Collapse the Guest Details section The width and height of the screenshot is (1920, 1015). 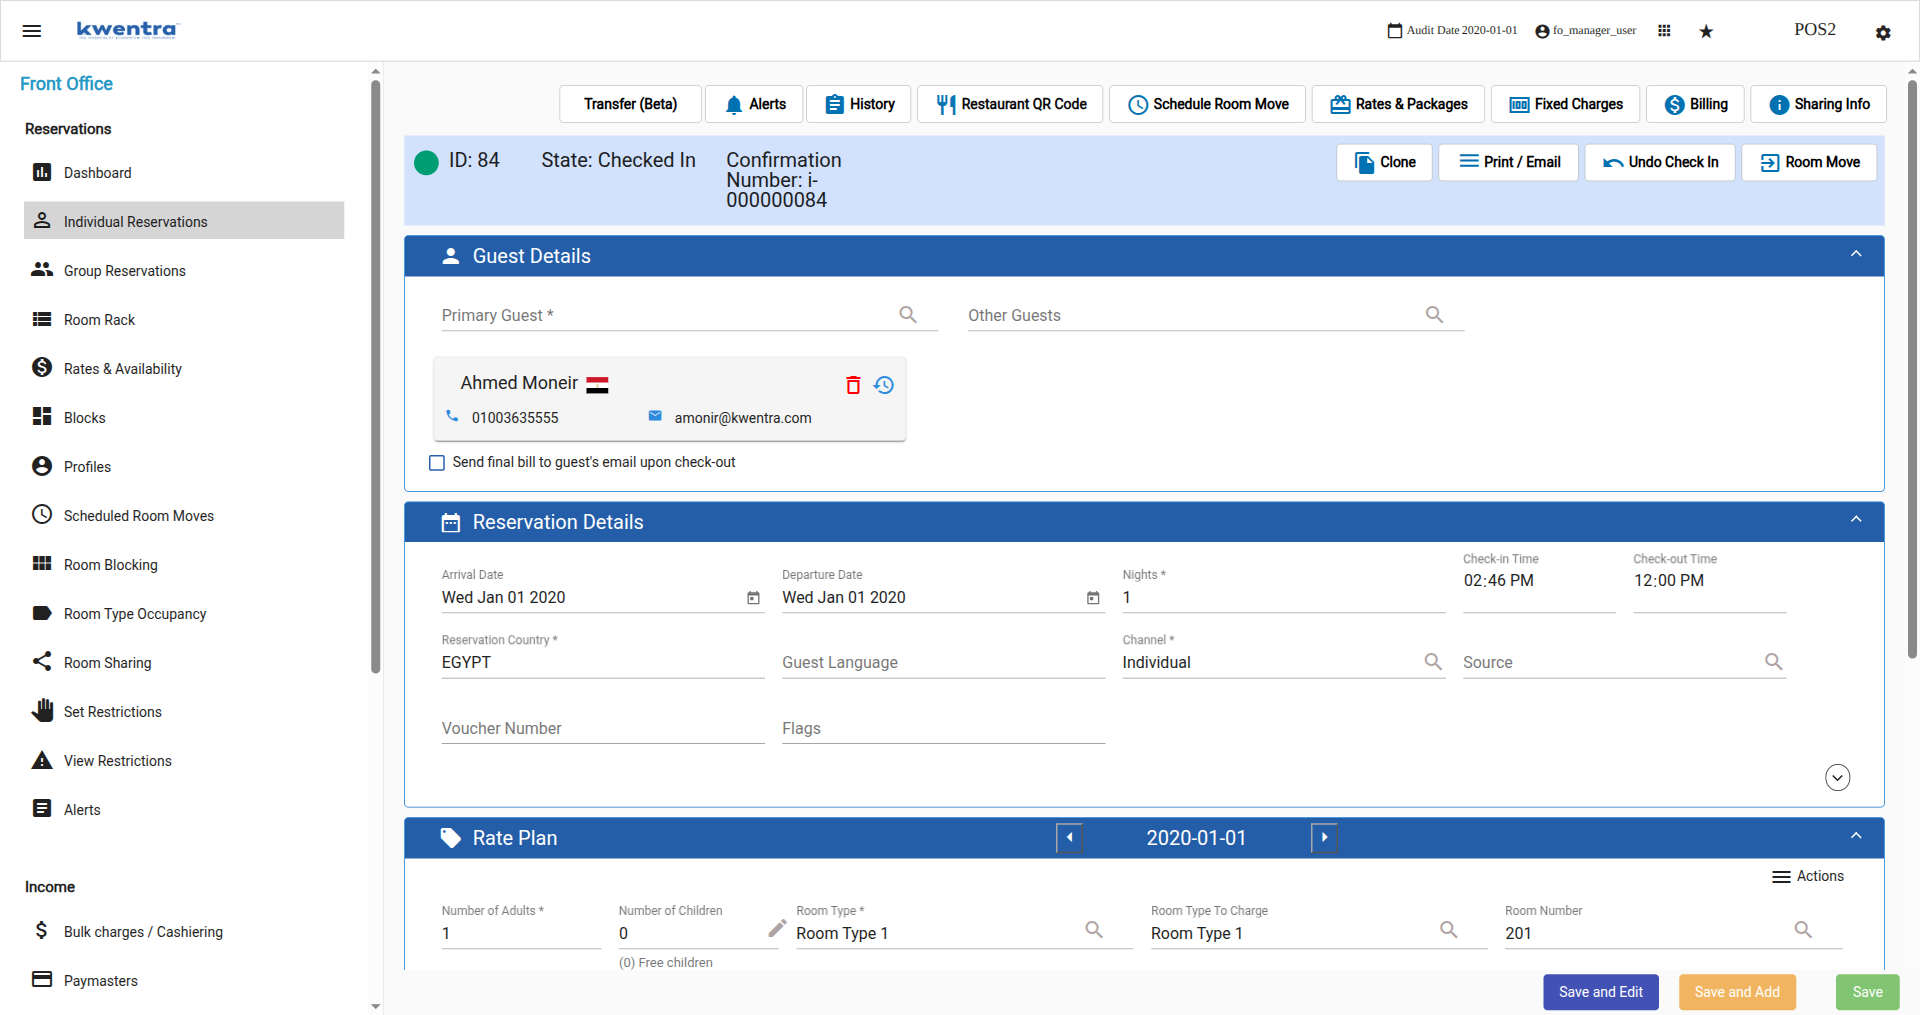1856,254
